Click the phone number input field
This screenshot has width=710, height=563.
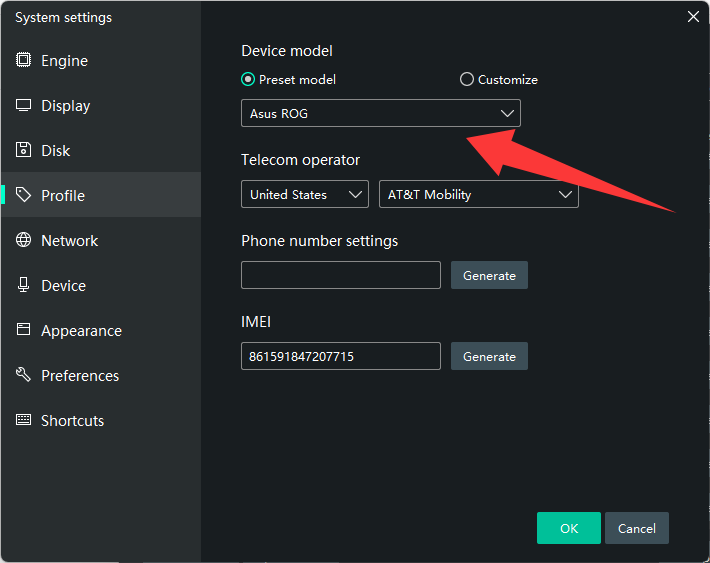coord(340,275)
